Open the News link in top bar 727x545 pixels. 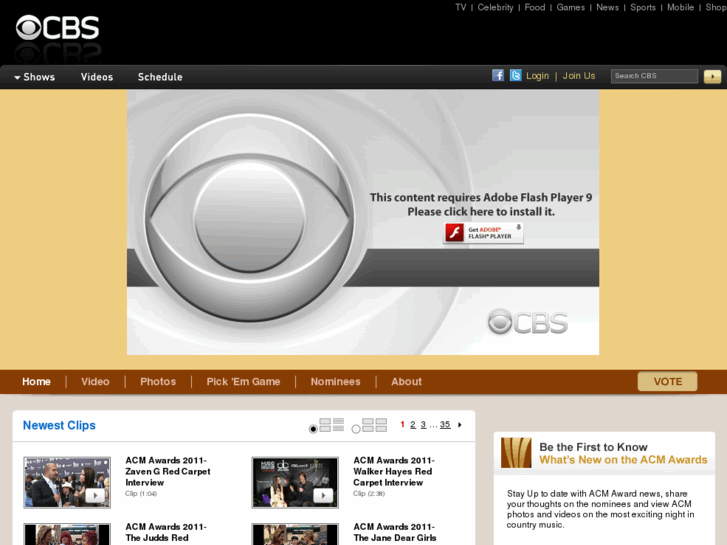607,7
